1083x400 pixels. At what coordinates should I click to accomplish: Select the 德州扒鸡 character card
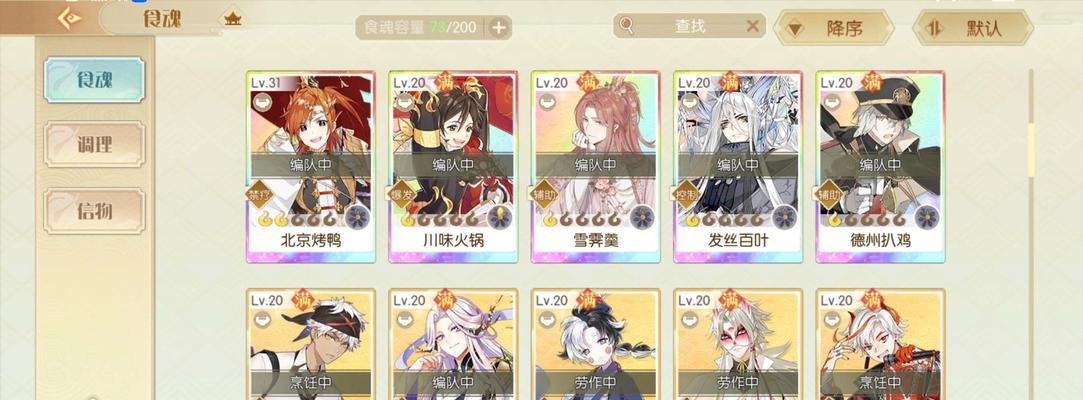(x=880, y=166)
